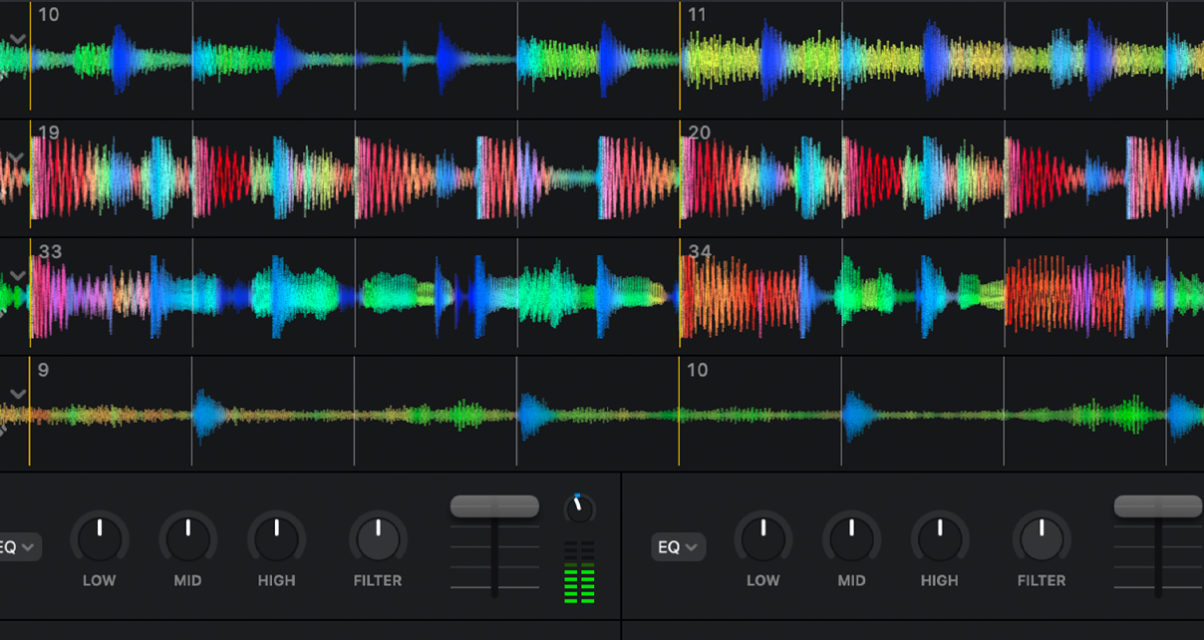
Task: Click bar marker 11 on the top deck waveform
Action: (x=695, y=15)
